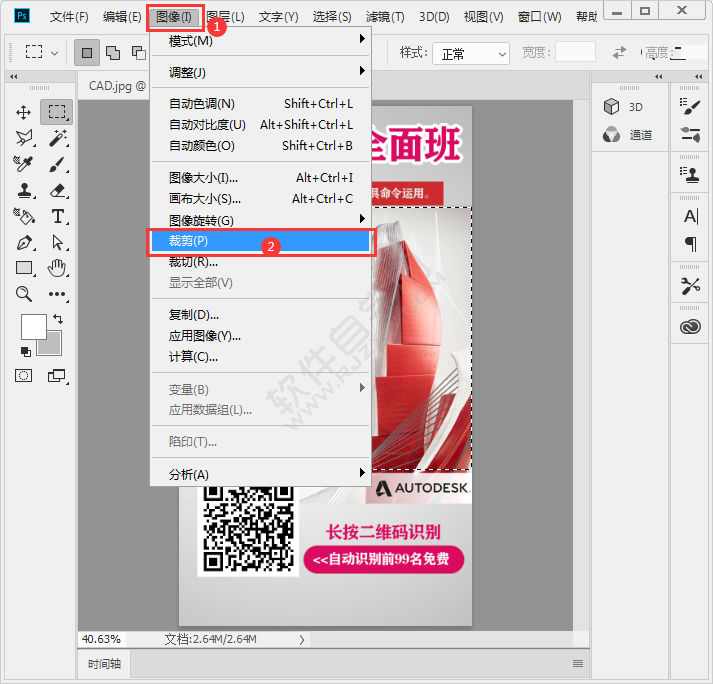
Task: Open the 滤镜(T) menu
Action: click(385, 17)
